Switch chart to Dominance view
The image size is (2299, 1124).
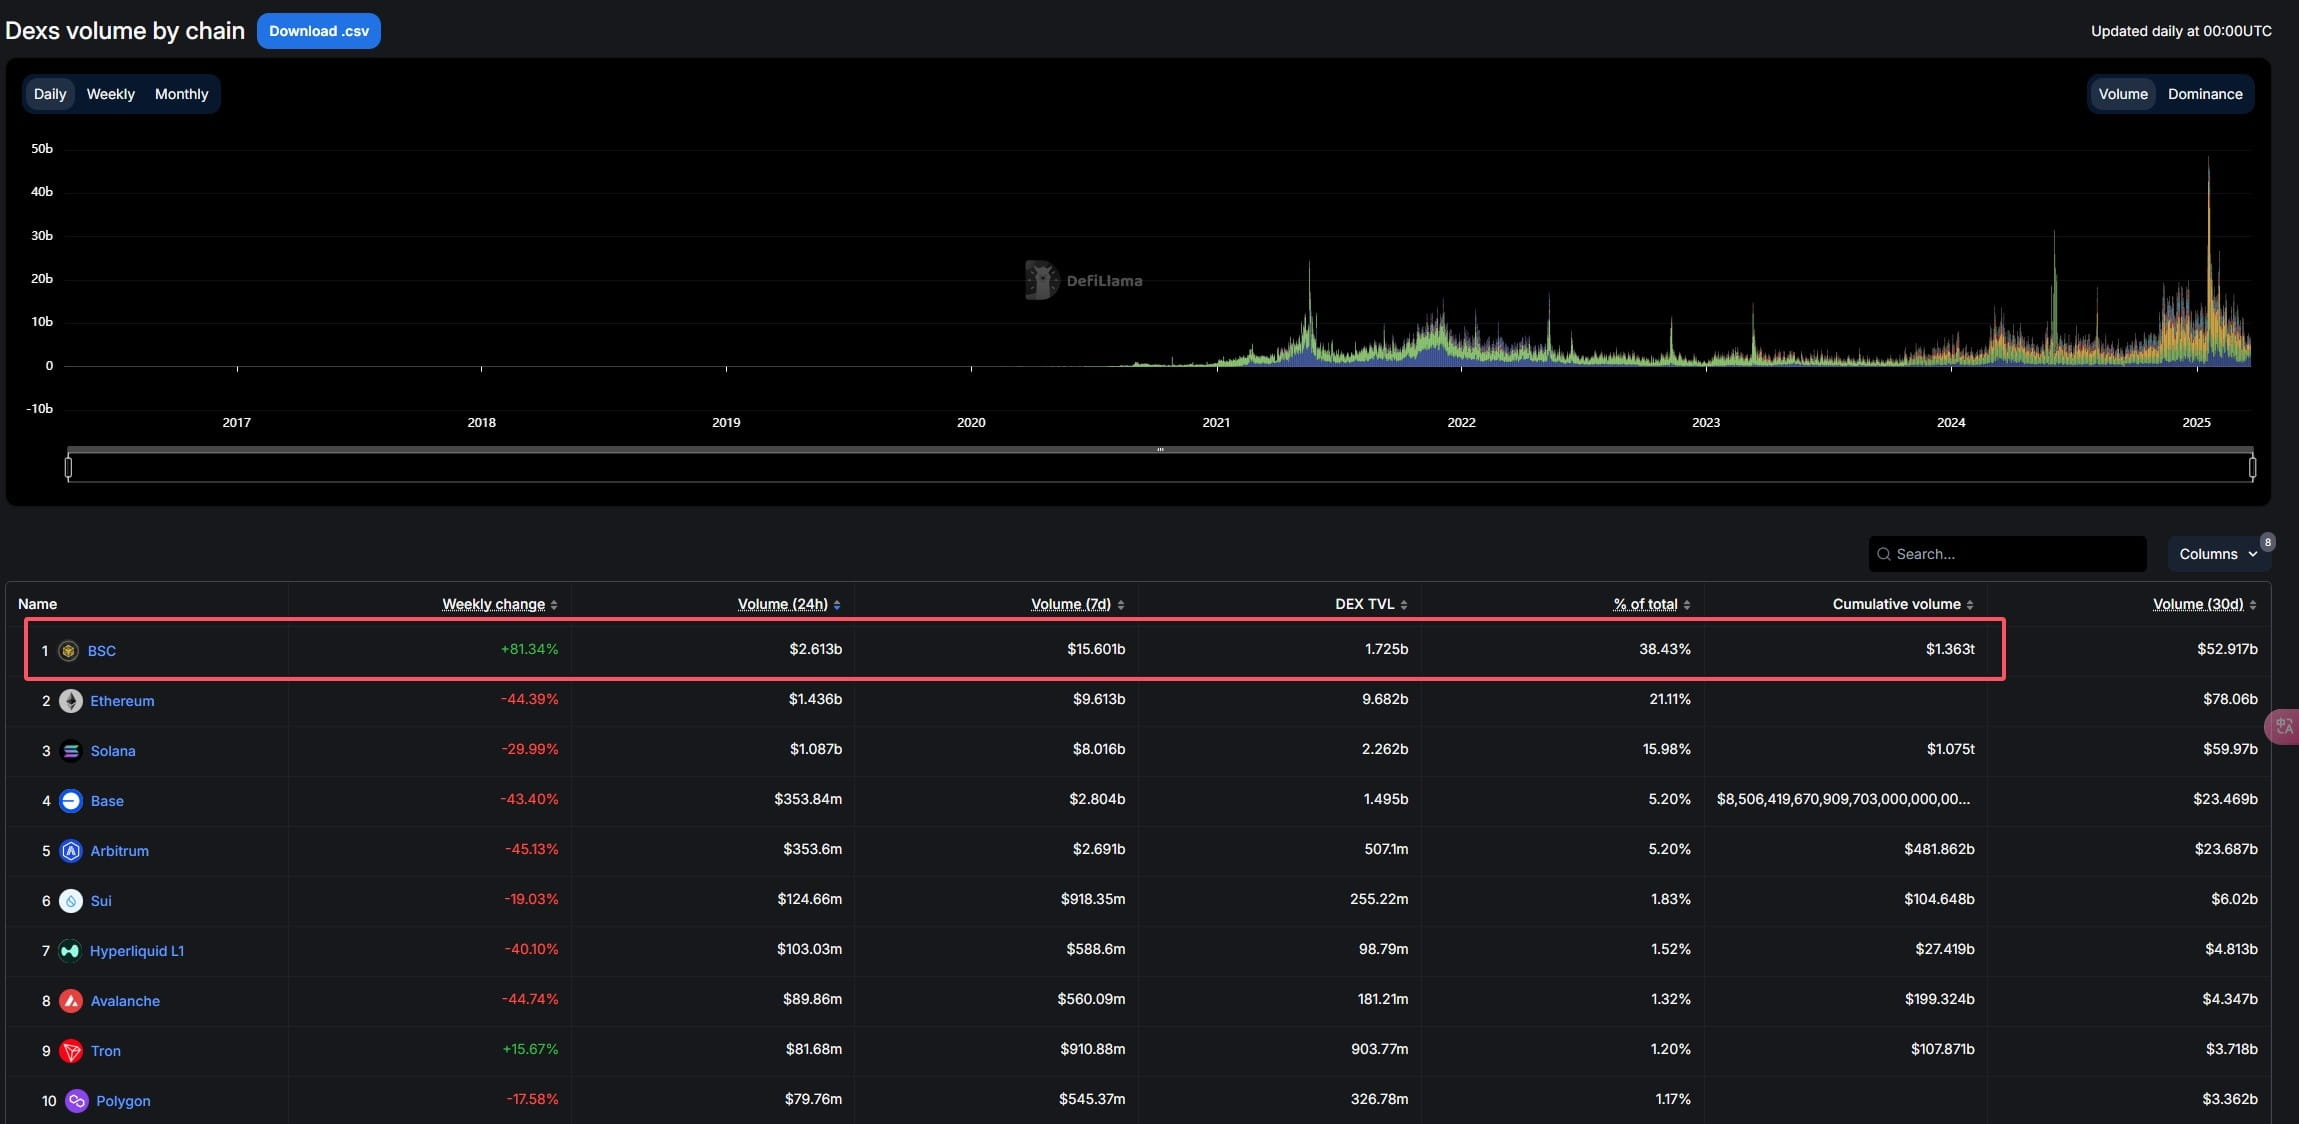(2204, 94)
